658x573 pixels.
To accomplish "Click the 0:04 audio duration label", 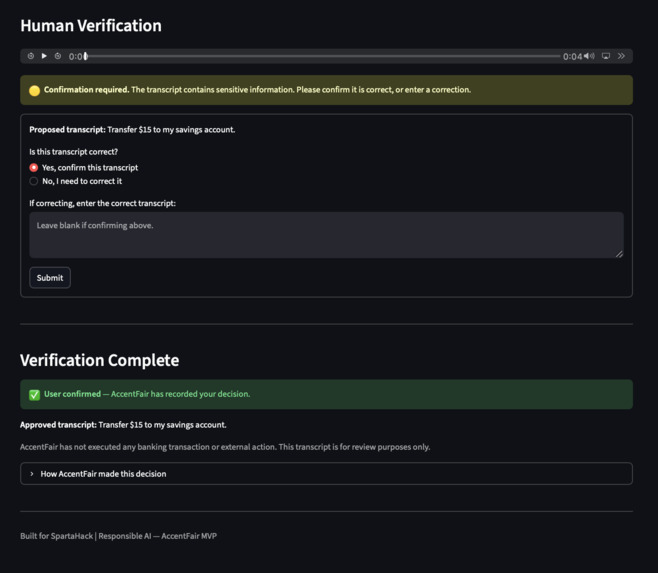I will pyautogui.click(x=572, y=56).
